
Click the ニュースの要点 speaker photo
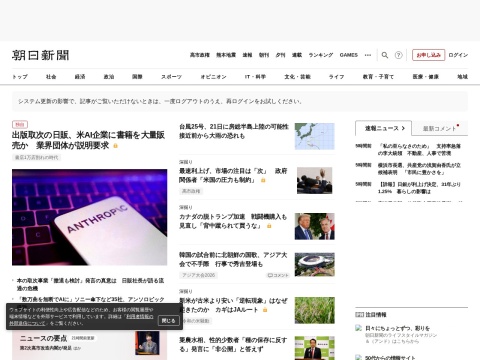point(147,343)
